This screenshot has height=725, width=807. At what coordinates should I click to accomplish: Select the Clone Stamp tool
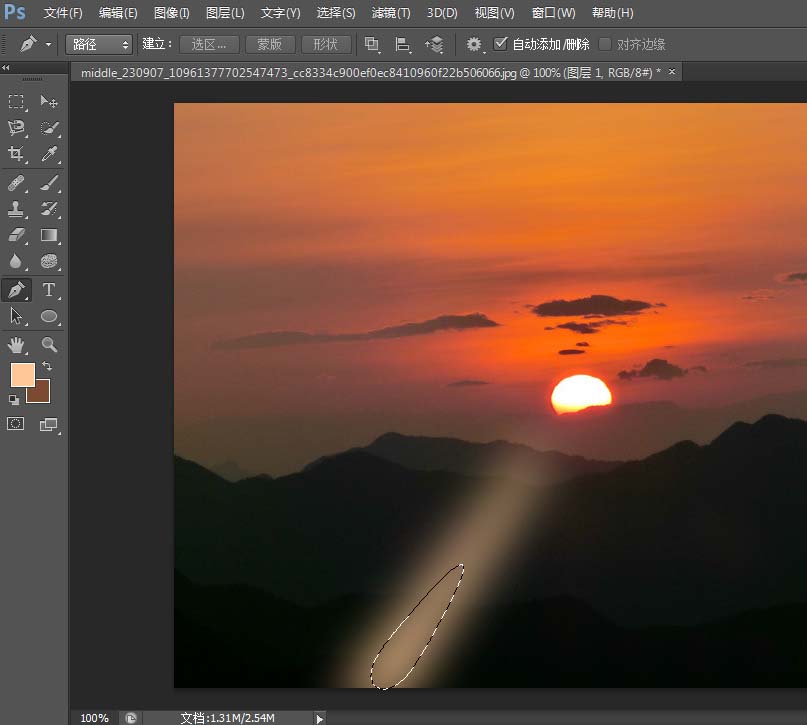(x=15, y=208)
